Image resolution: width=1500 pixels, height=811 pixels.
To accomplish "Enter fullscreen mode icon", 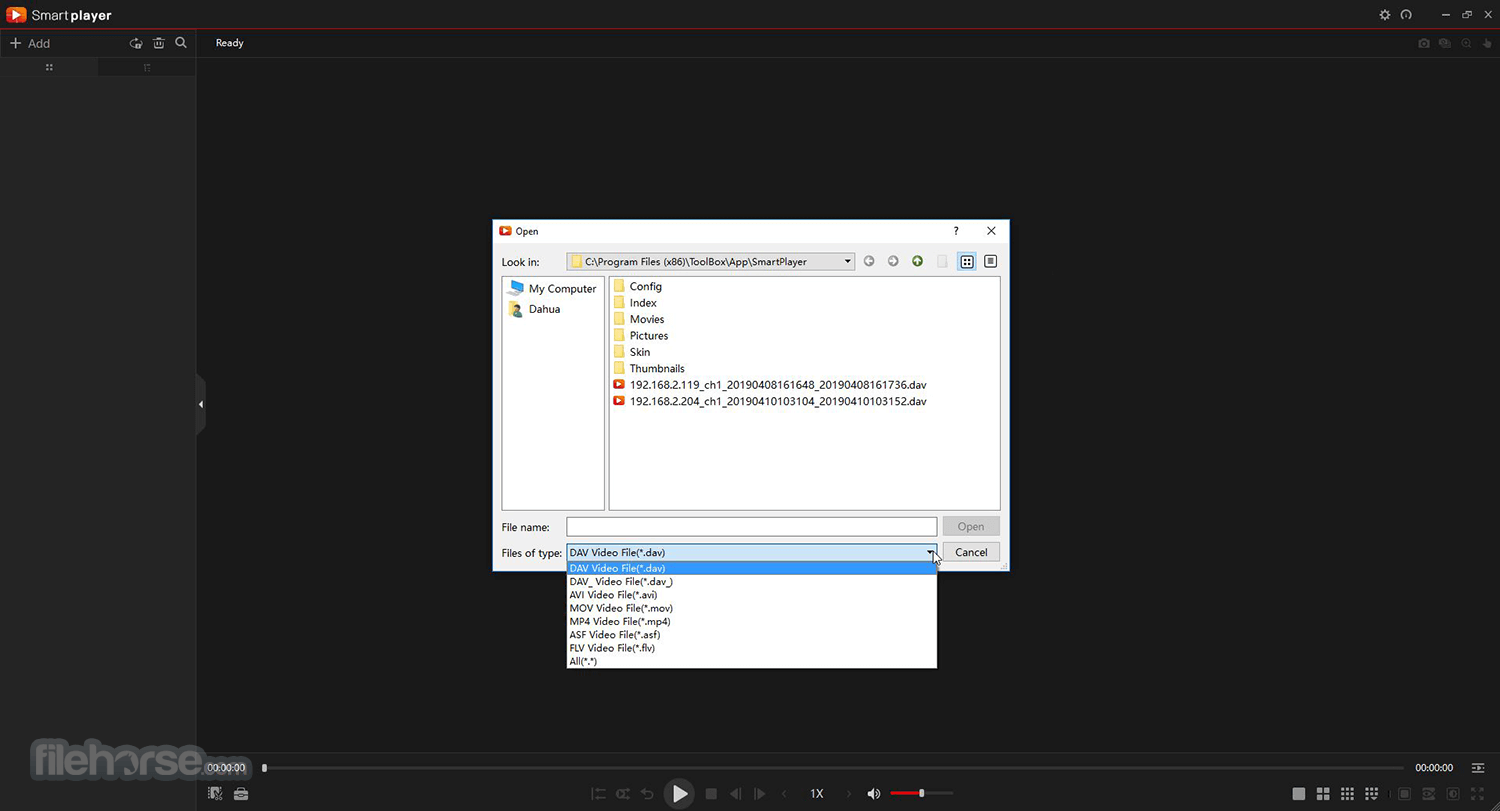I will (x=1478, y=794).
